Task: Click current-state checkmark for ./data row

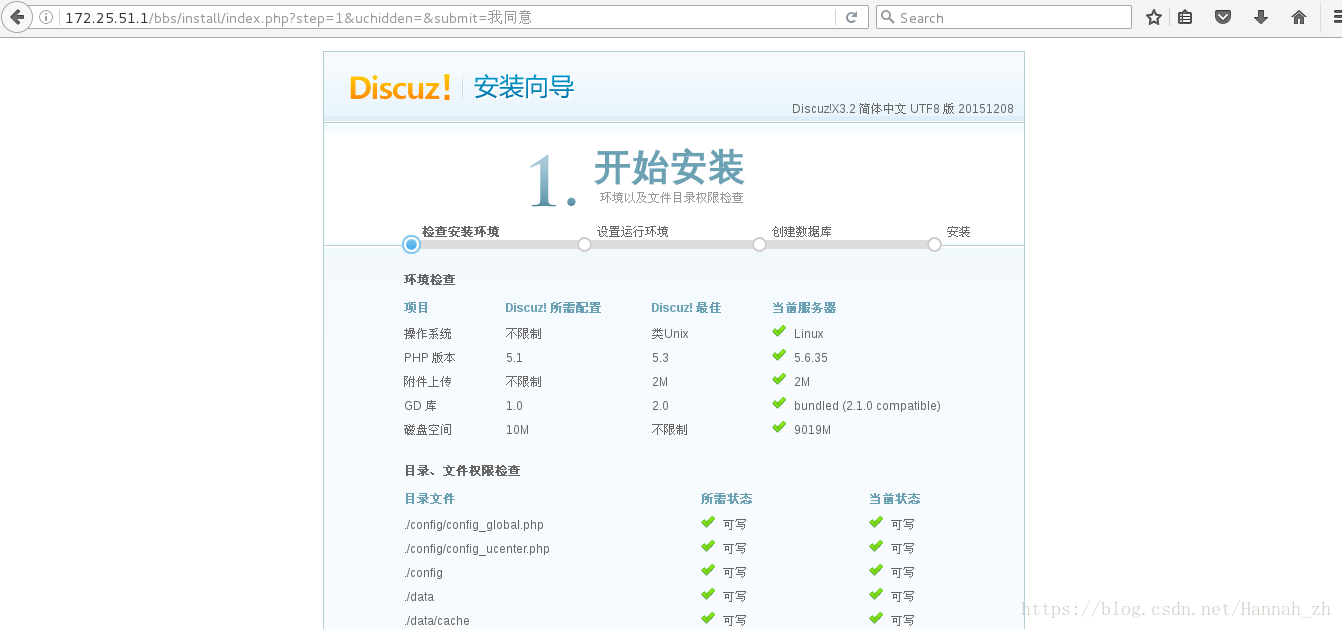Action: point(876,594)
